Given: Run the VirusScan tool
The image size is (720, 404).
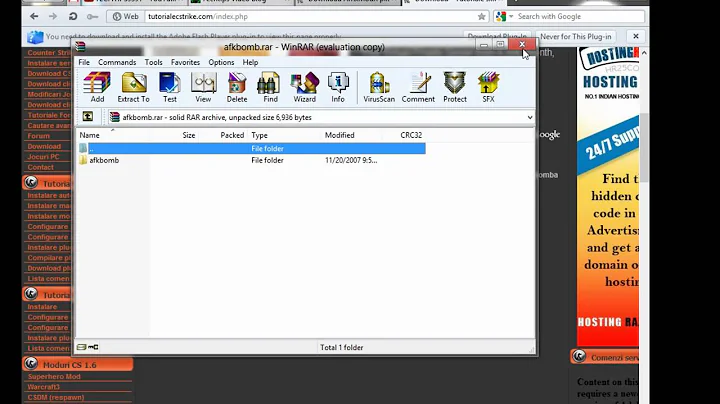Looking at the screenshot, I should (379, 87).
